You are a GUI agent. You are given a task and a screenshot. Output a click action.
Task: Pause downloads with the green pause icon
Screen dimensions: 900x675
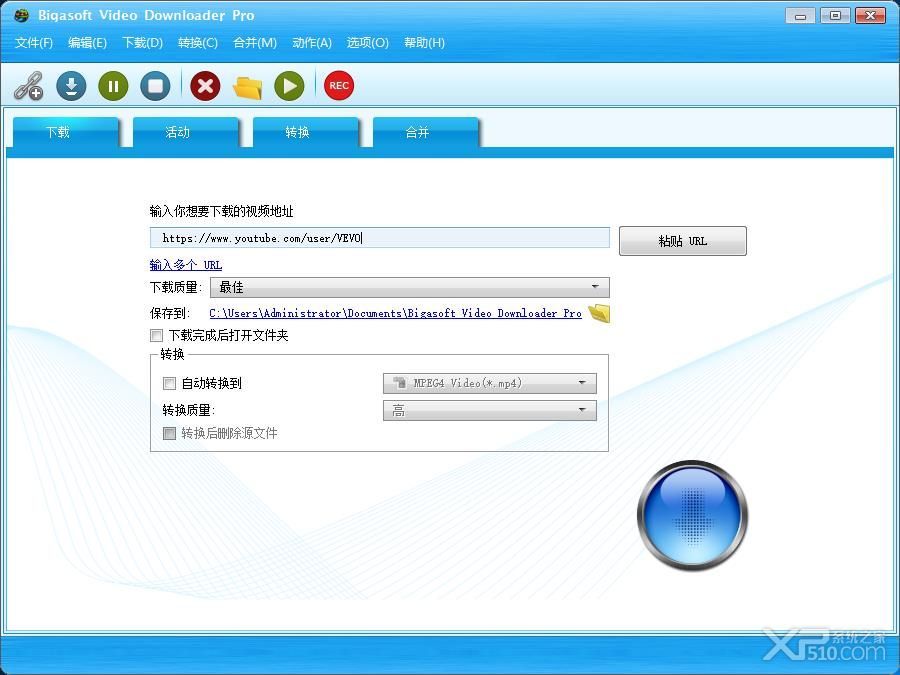[113, 86]
